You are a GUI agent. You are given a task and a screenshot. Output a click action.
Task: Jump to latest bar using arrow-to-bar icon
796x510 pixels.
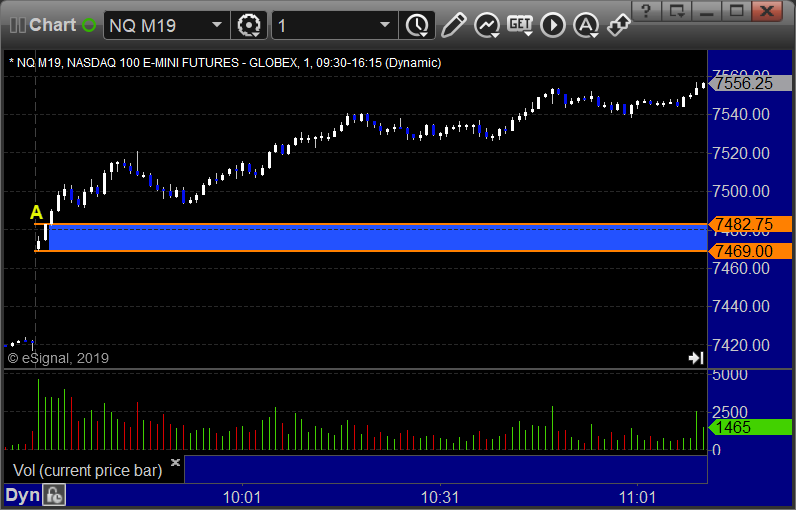(696, 358)
